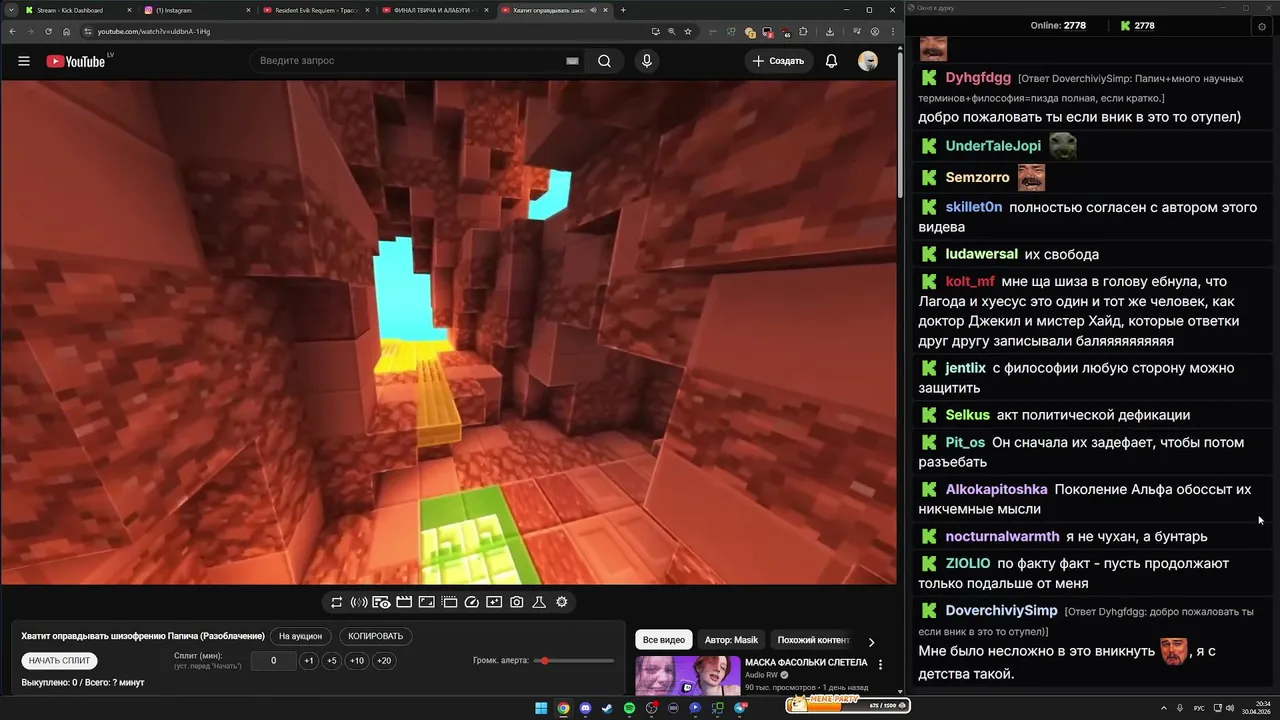This screenshot has height=720, width=1280.
Task: Click the browser home icon
Action: click(67, 31)
